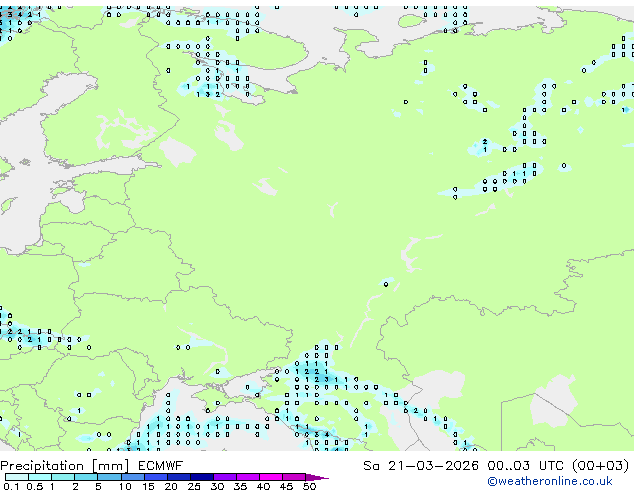The image size is (634, 490).
Task: Click the '00..03 UTC' time range text
Action: click(x=525, y=466)
